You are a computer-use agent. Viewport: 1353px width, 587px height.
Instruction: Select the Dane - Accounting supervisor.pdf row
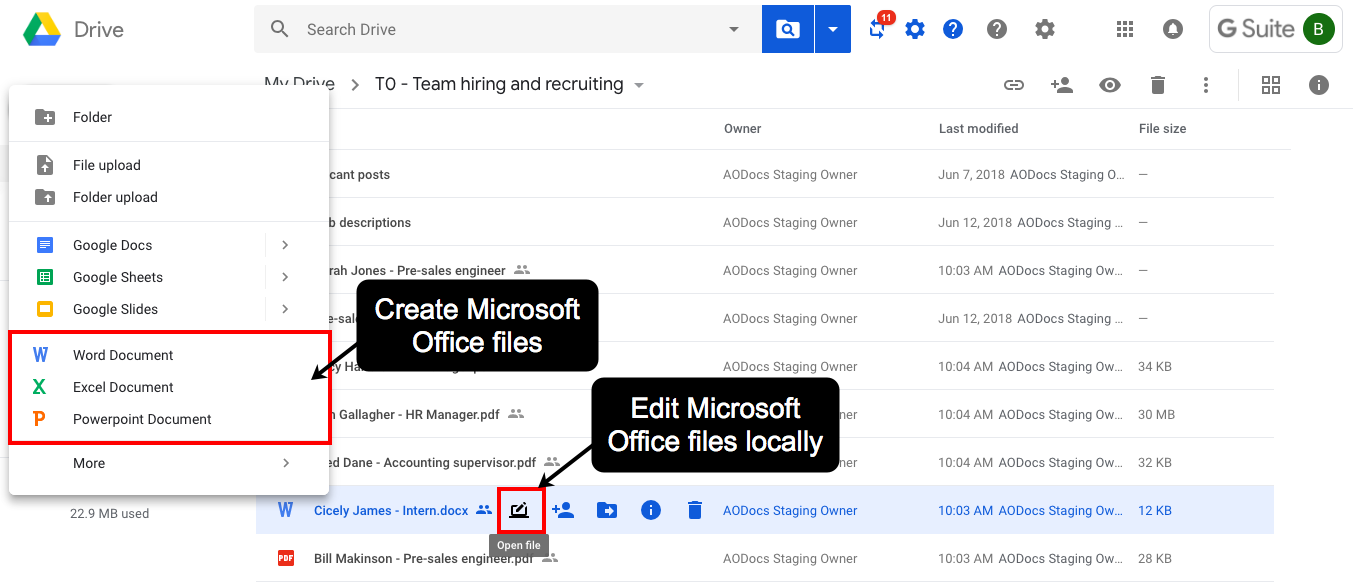coord(765,462)
